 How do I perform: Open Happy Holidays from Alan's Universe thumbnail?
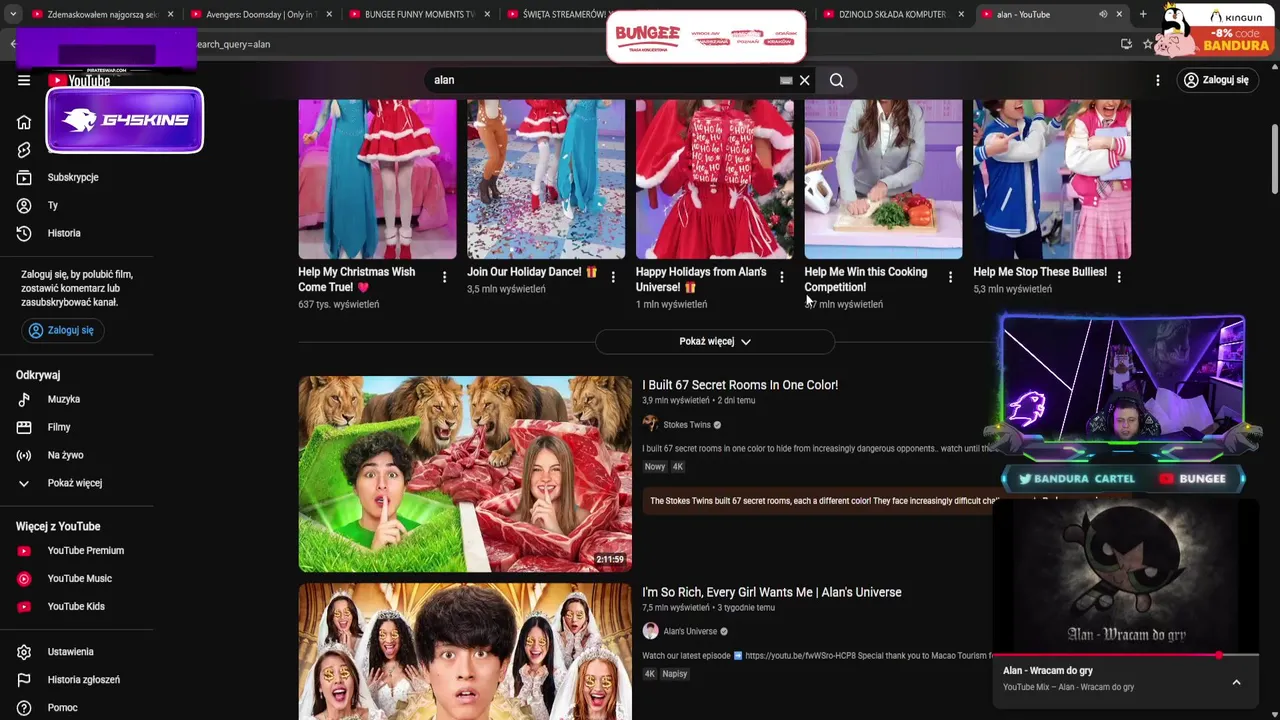[715, 179]
